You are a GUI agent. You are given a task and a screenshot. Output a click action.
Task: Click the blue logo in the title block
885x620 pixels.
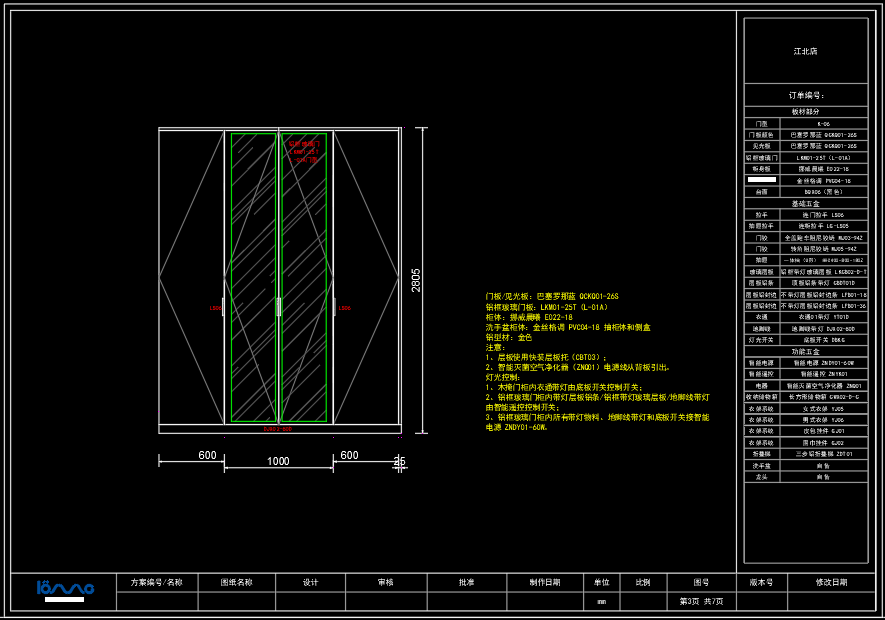pos(64,589)
